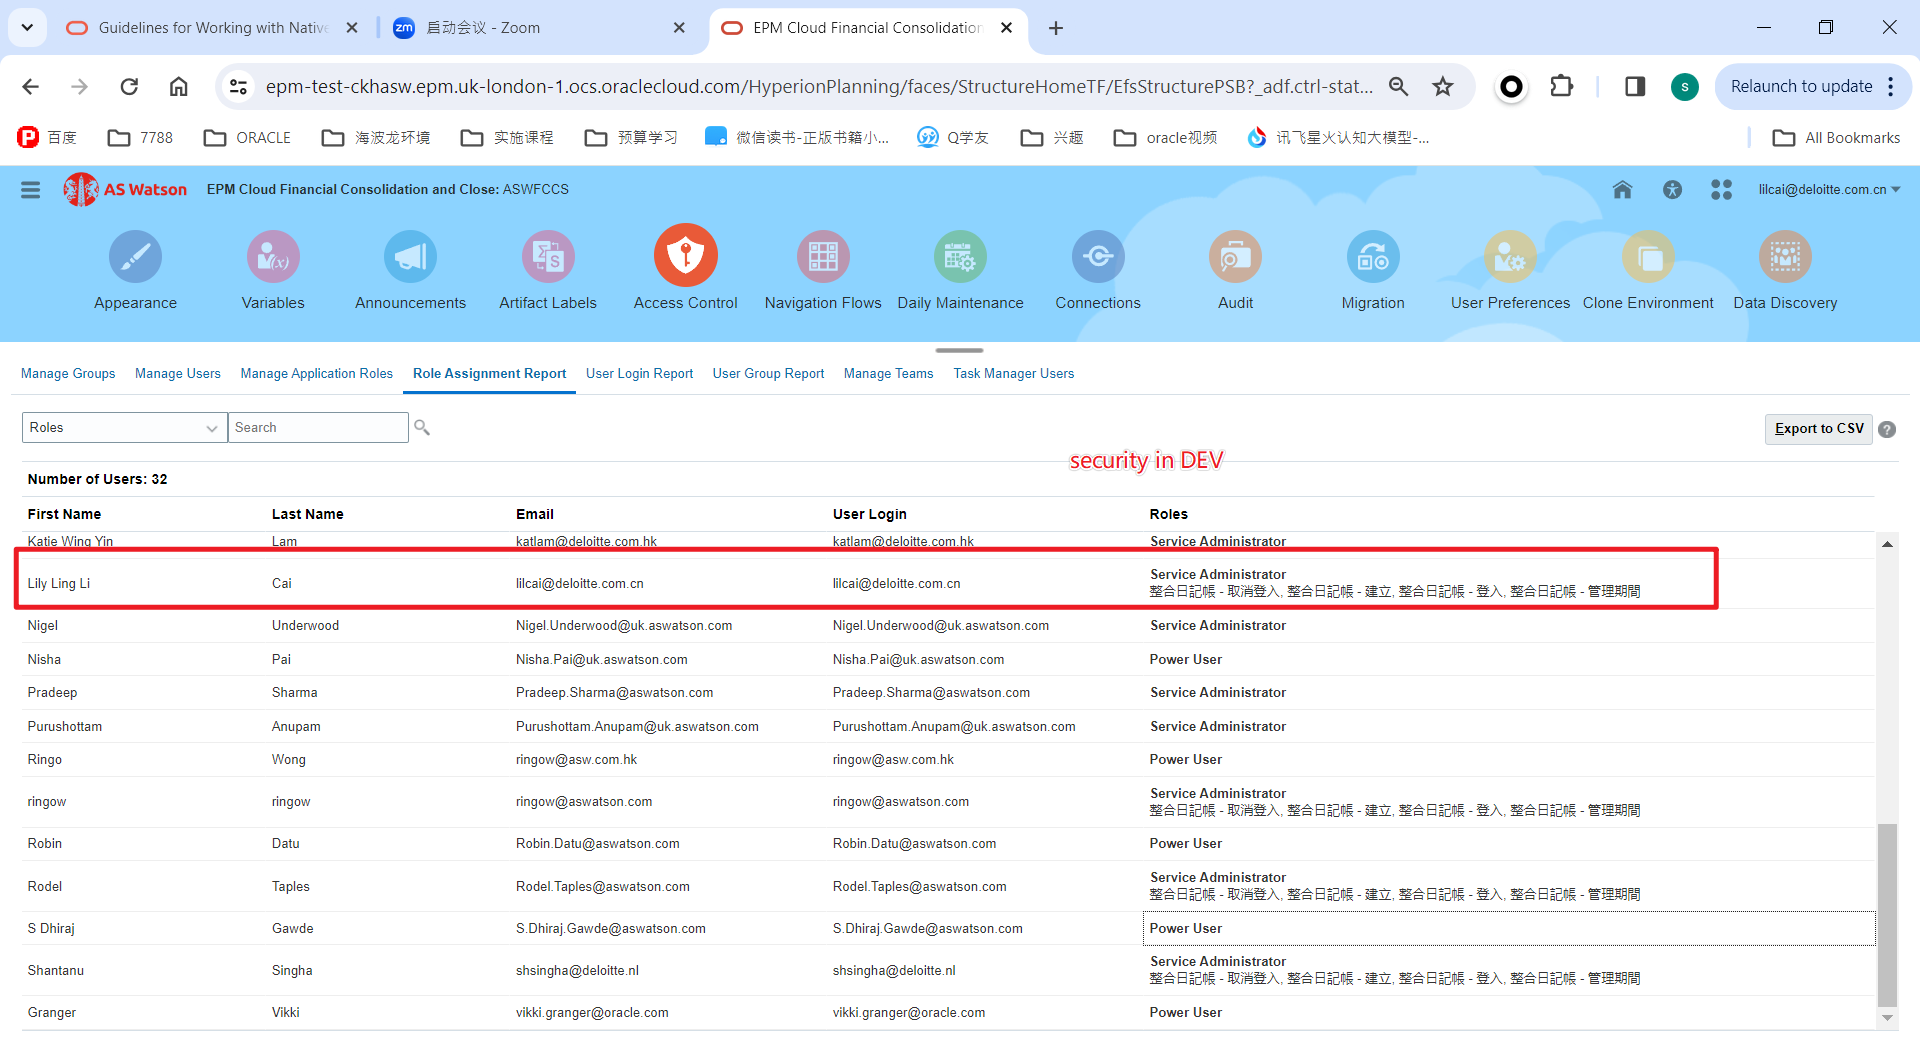Viewport: 1920px width, 1042px height.
Task: Click scrollbar up arrow of users table
Action: (x=1886, y=544)
